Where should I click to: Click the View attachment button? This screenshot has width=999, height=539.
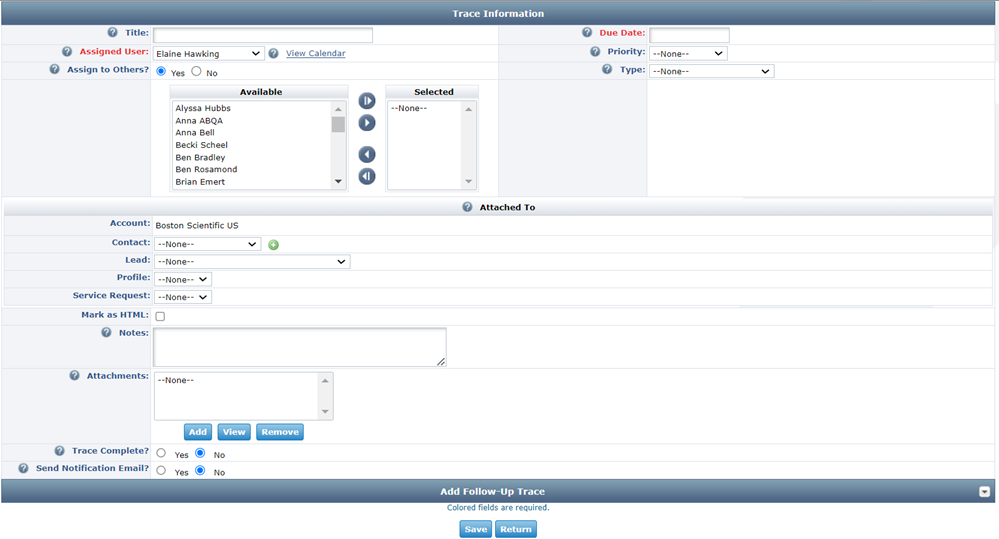point(234,432)
